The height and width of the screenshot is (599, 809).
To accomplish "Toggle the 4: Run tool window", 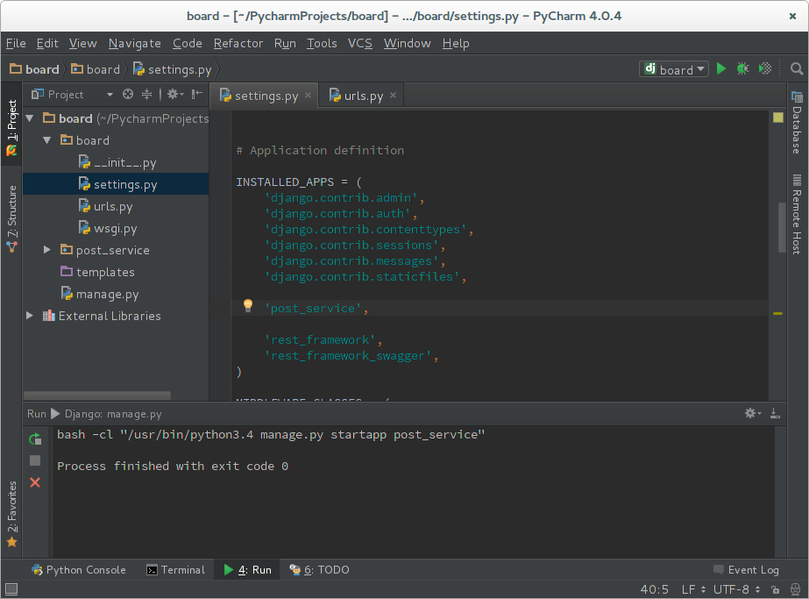I will [248, 570].
